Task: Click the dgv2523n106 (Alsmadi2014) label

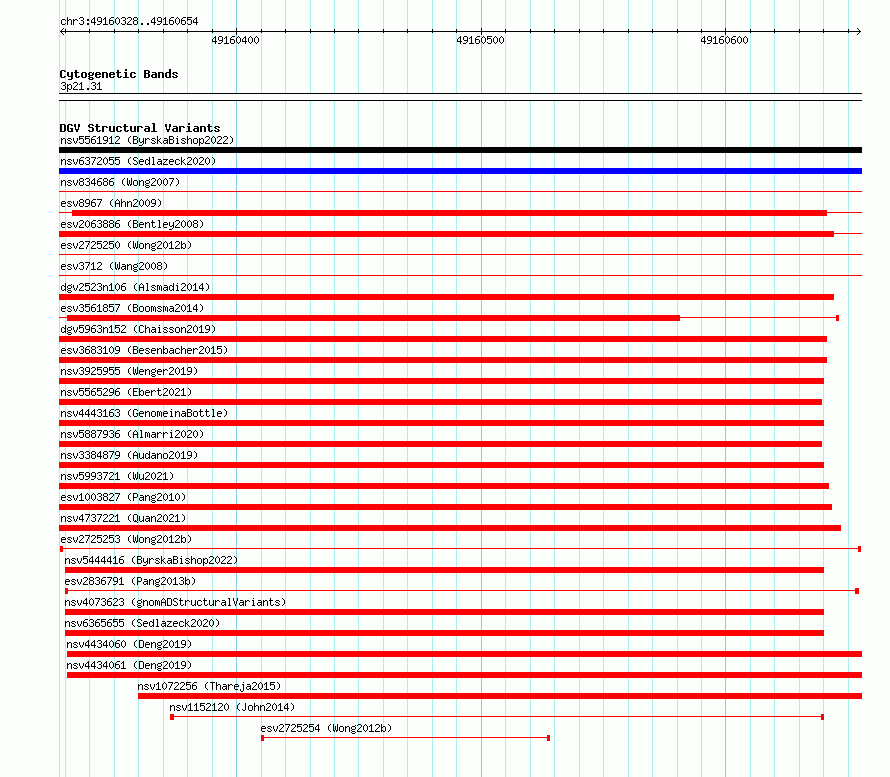Action: tap(135, 287)
